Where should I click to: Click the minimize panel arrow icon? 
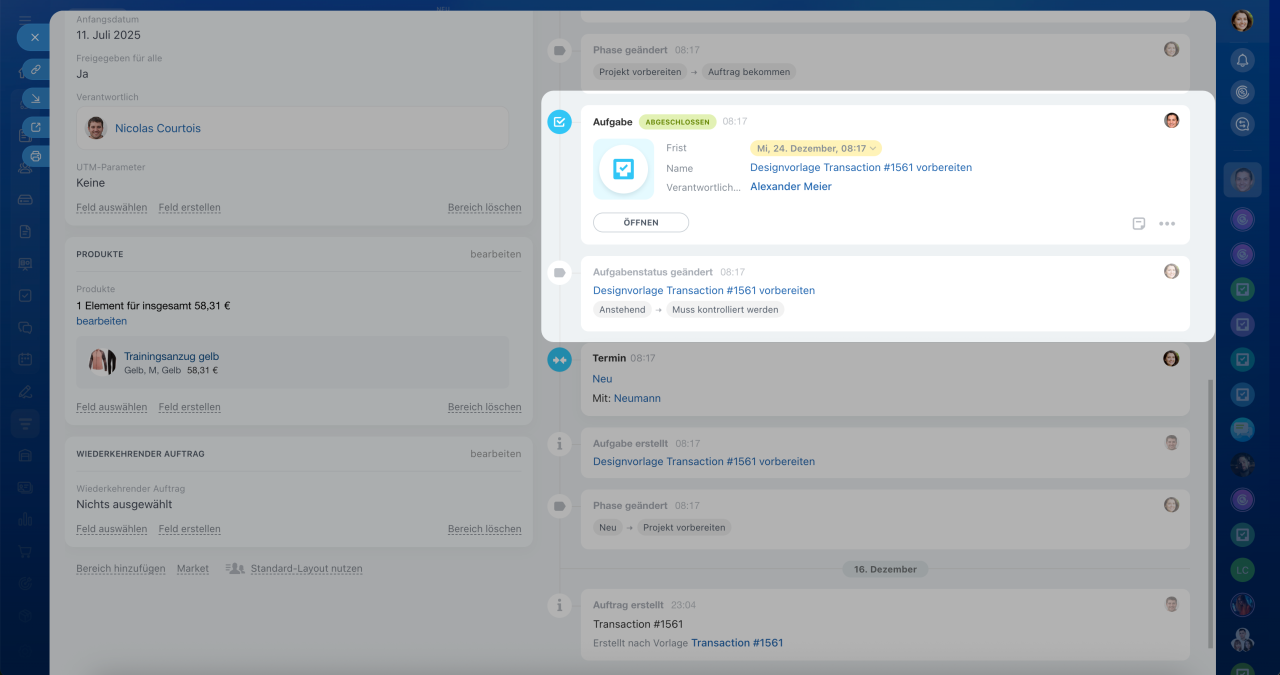coord(35,98)
